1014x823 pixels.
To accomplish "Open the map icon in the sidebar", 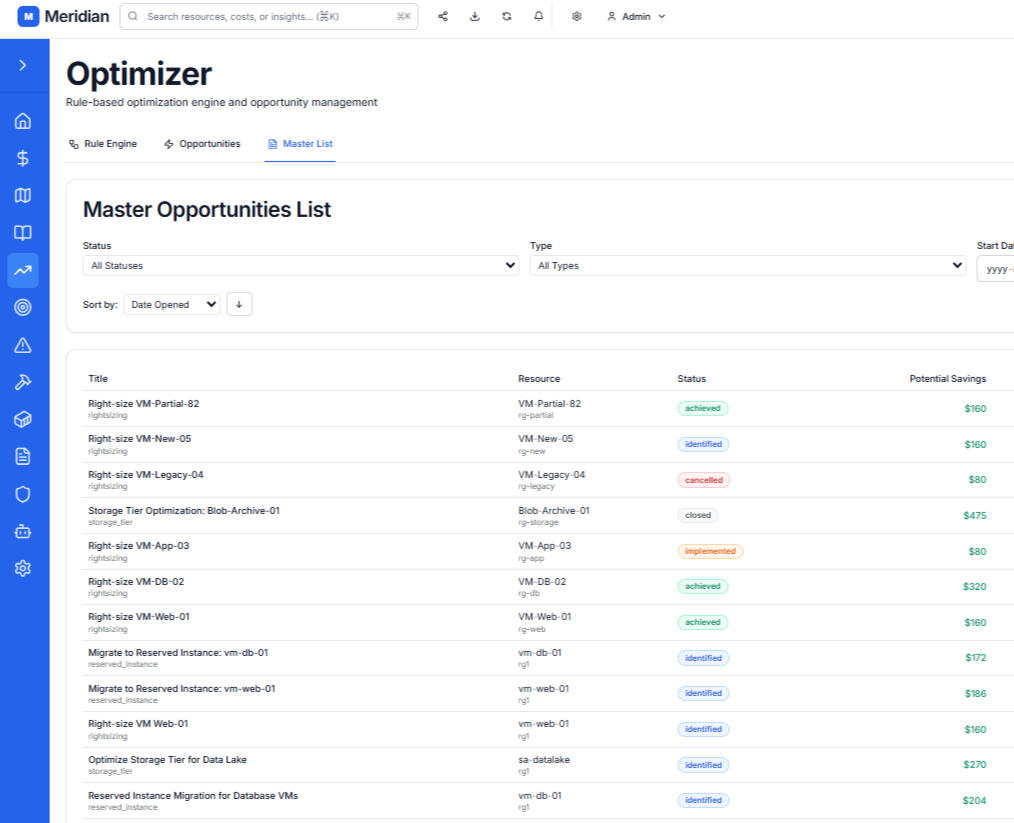I will [x=23, y=195].
